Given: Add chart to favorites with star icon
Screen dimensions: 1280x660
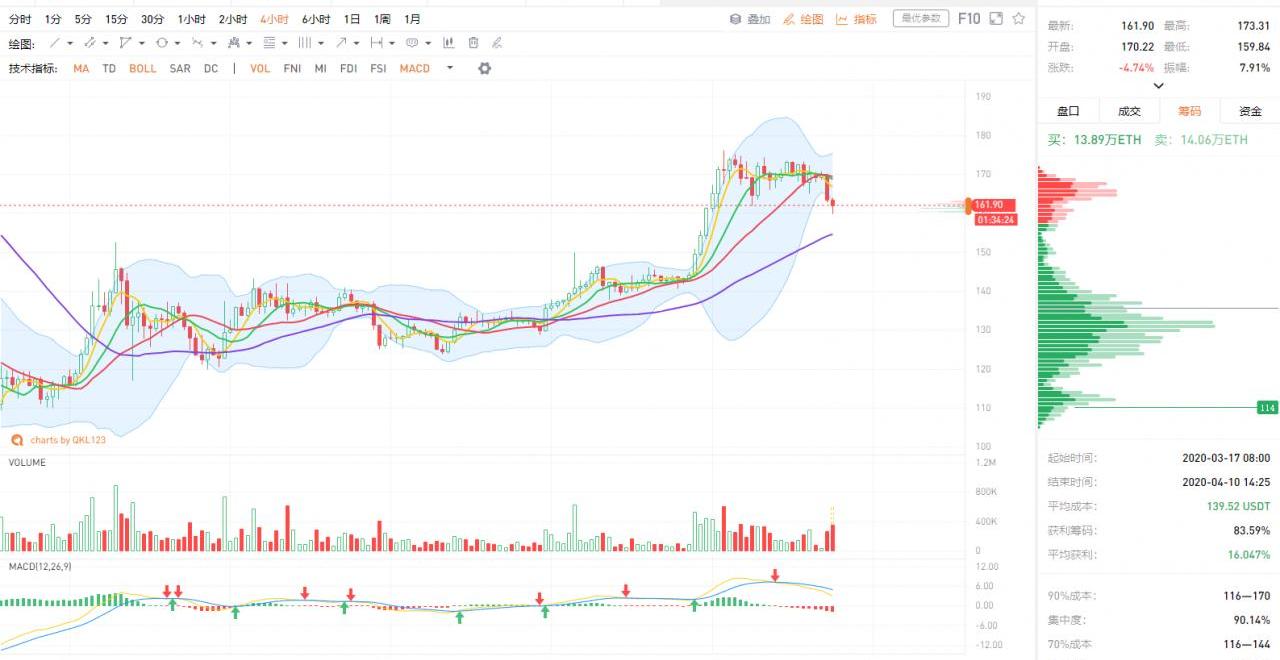Looking at the screenshot, I should [1019, 18].
